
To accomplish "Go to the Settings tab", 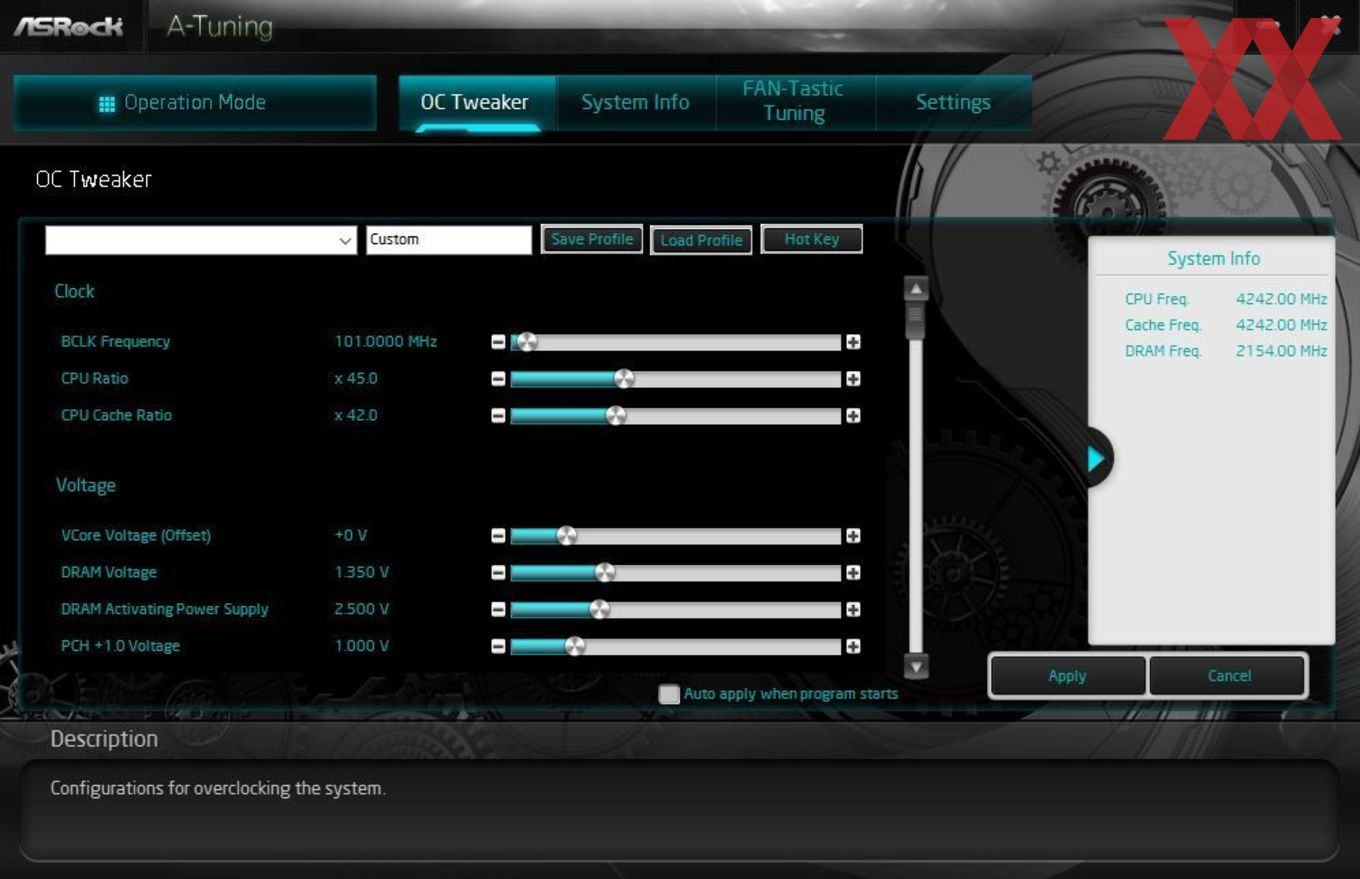I will click(953, 102).
